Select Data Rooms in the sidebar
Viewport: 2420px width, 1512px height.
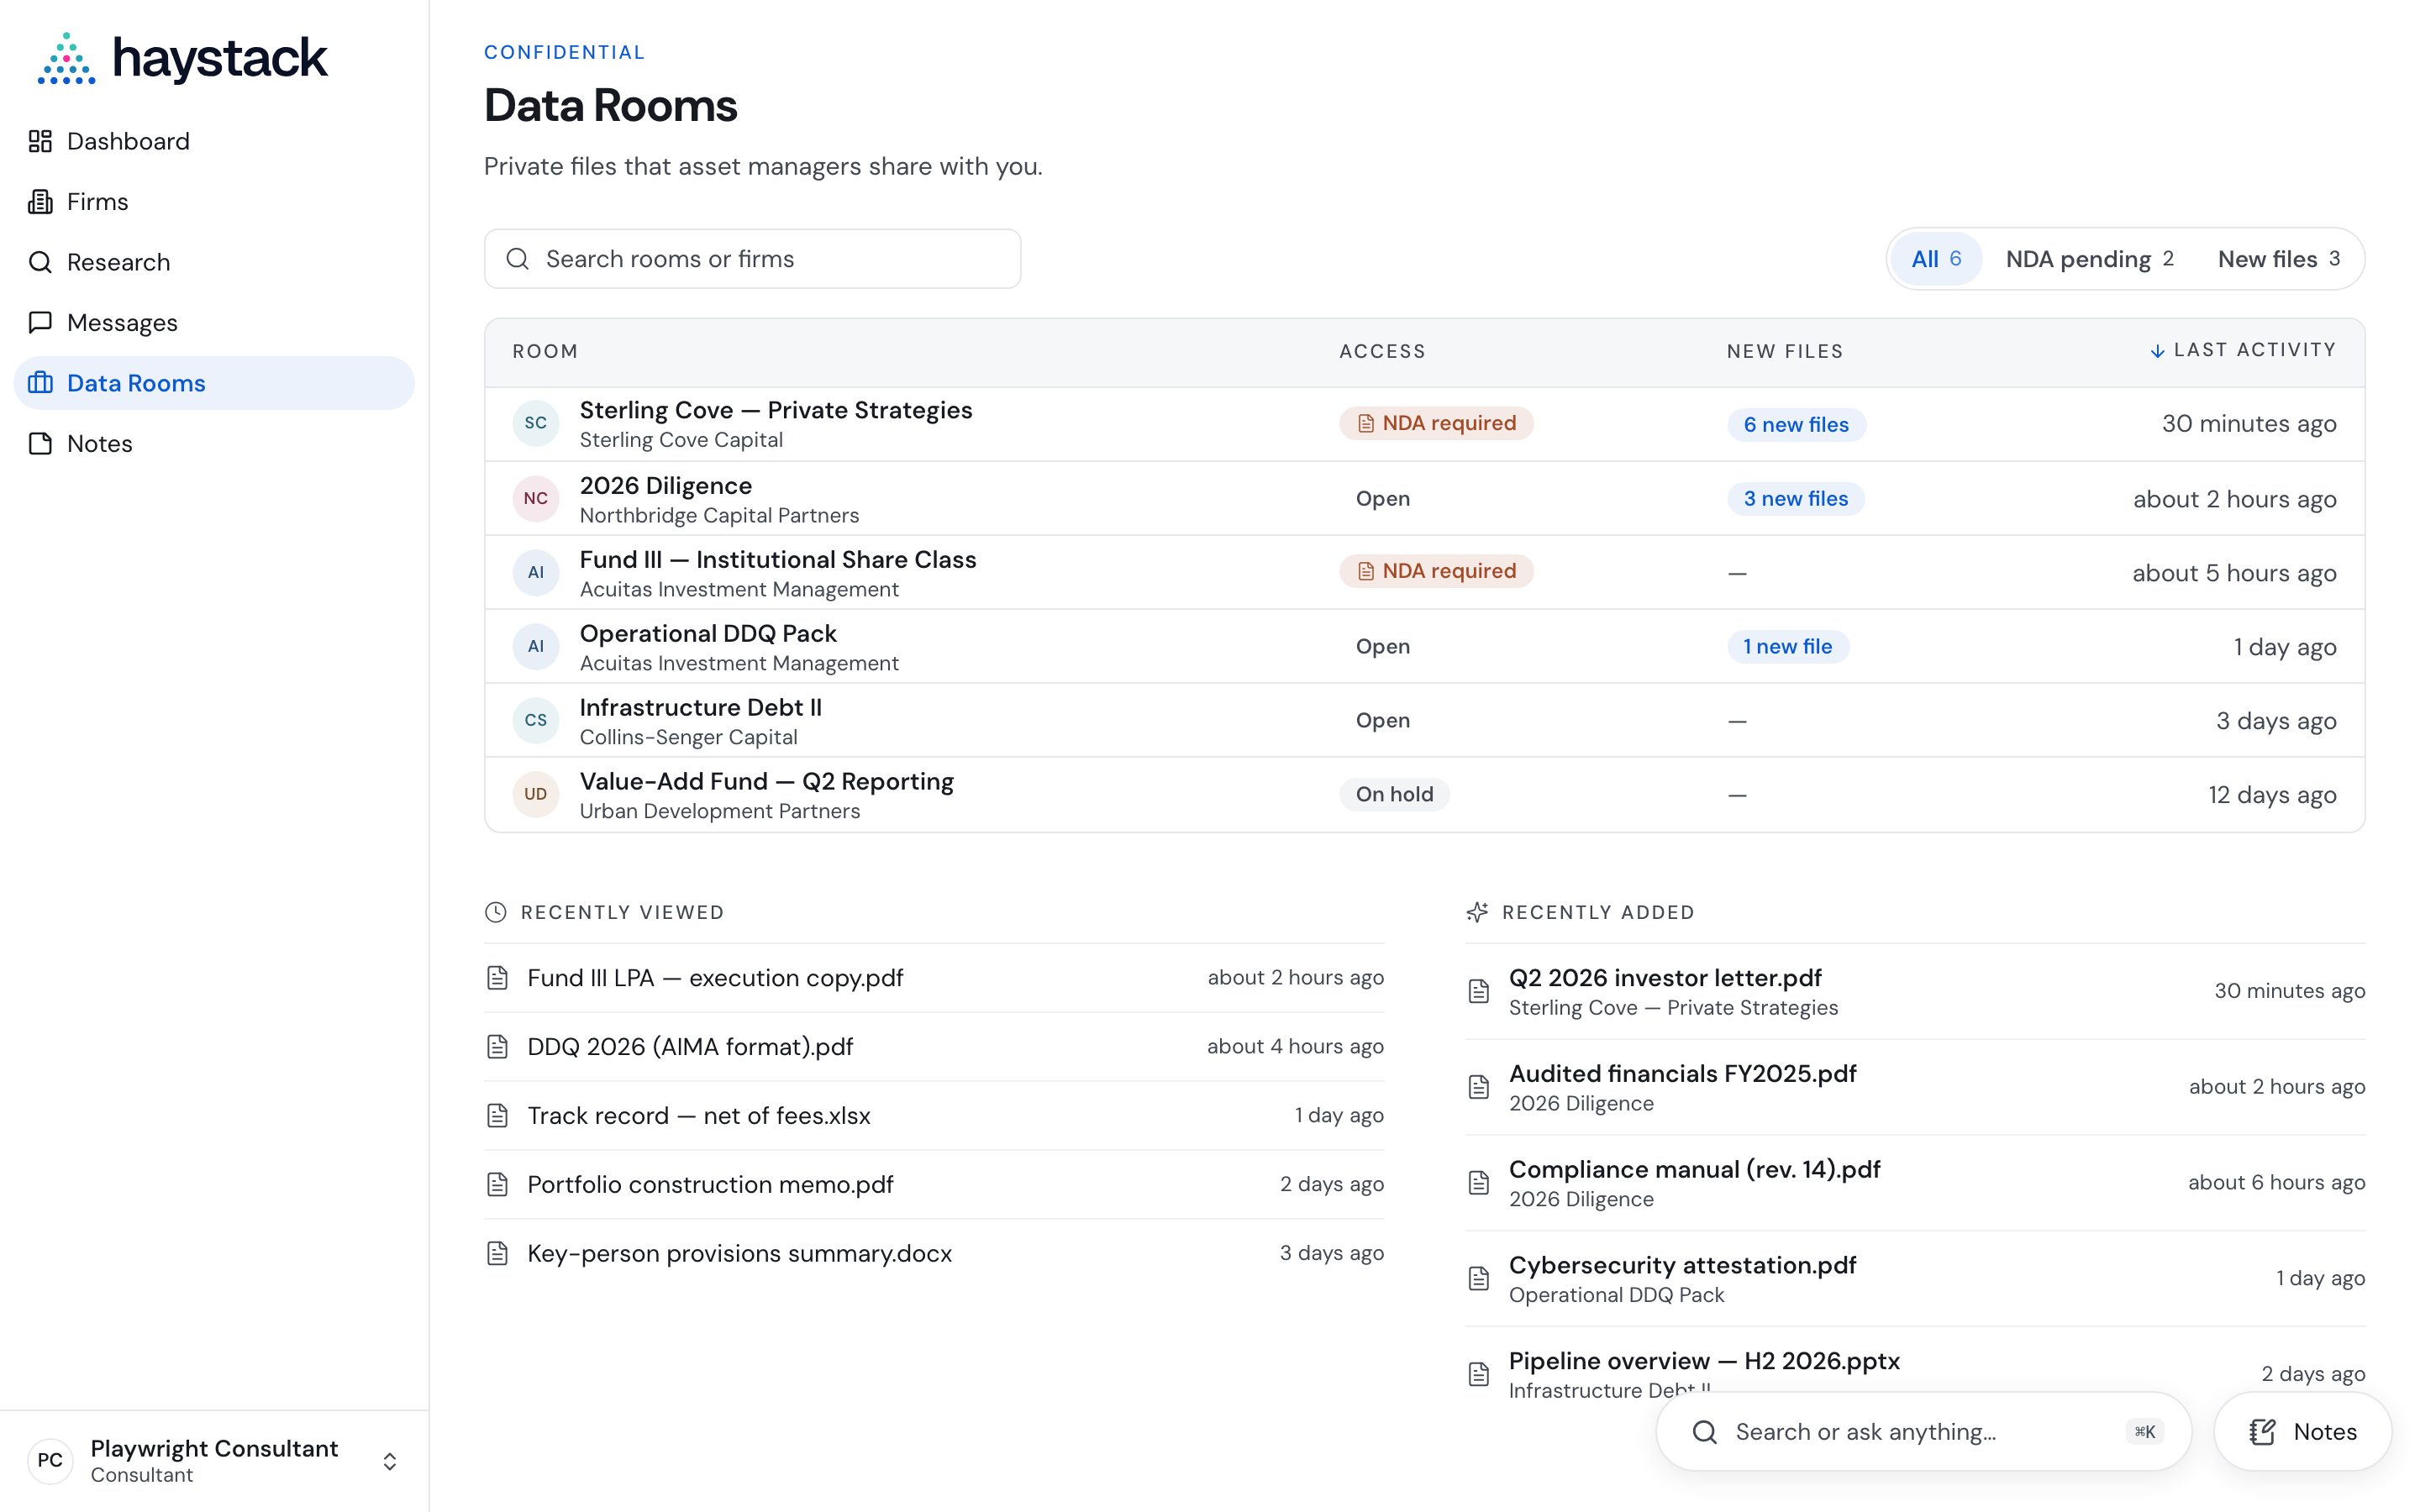pos(214,383)
